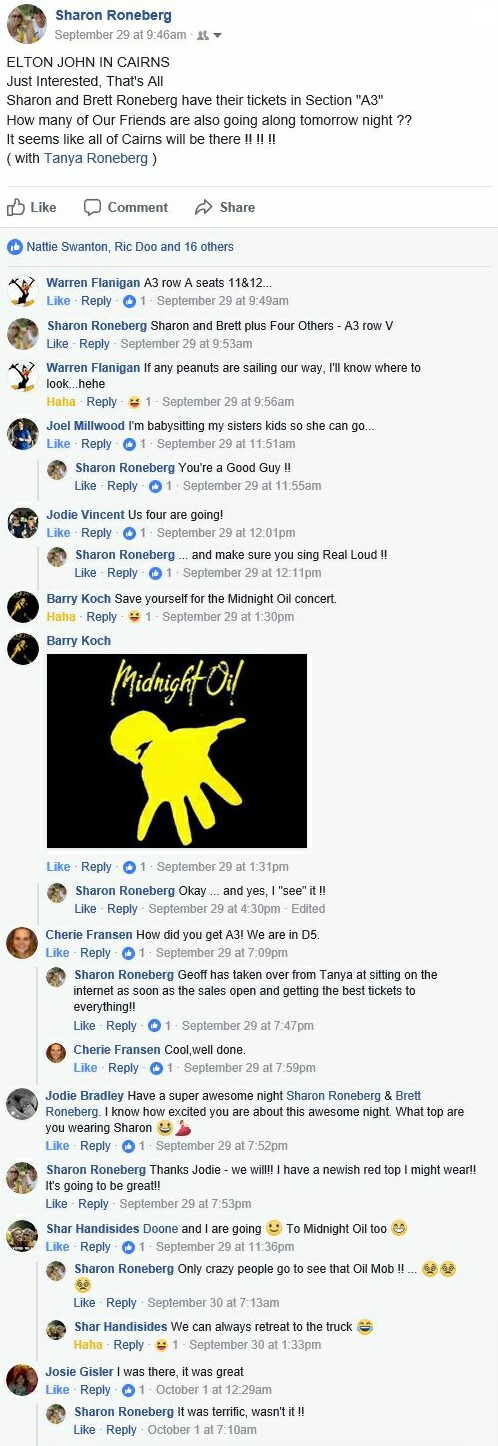Open tagged Tanya Roneberg profile link
Image resolution: width=498 pixels, height=1446 pixels.
(x=96, y=158)
